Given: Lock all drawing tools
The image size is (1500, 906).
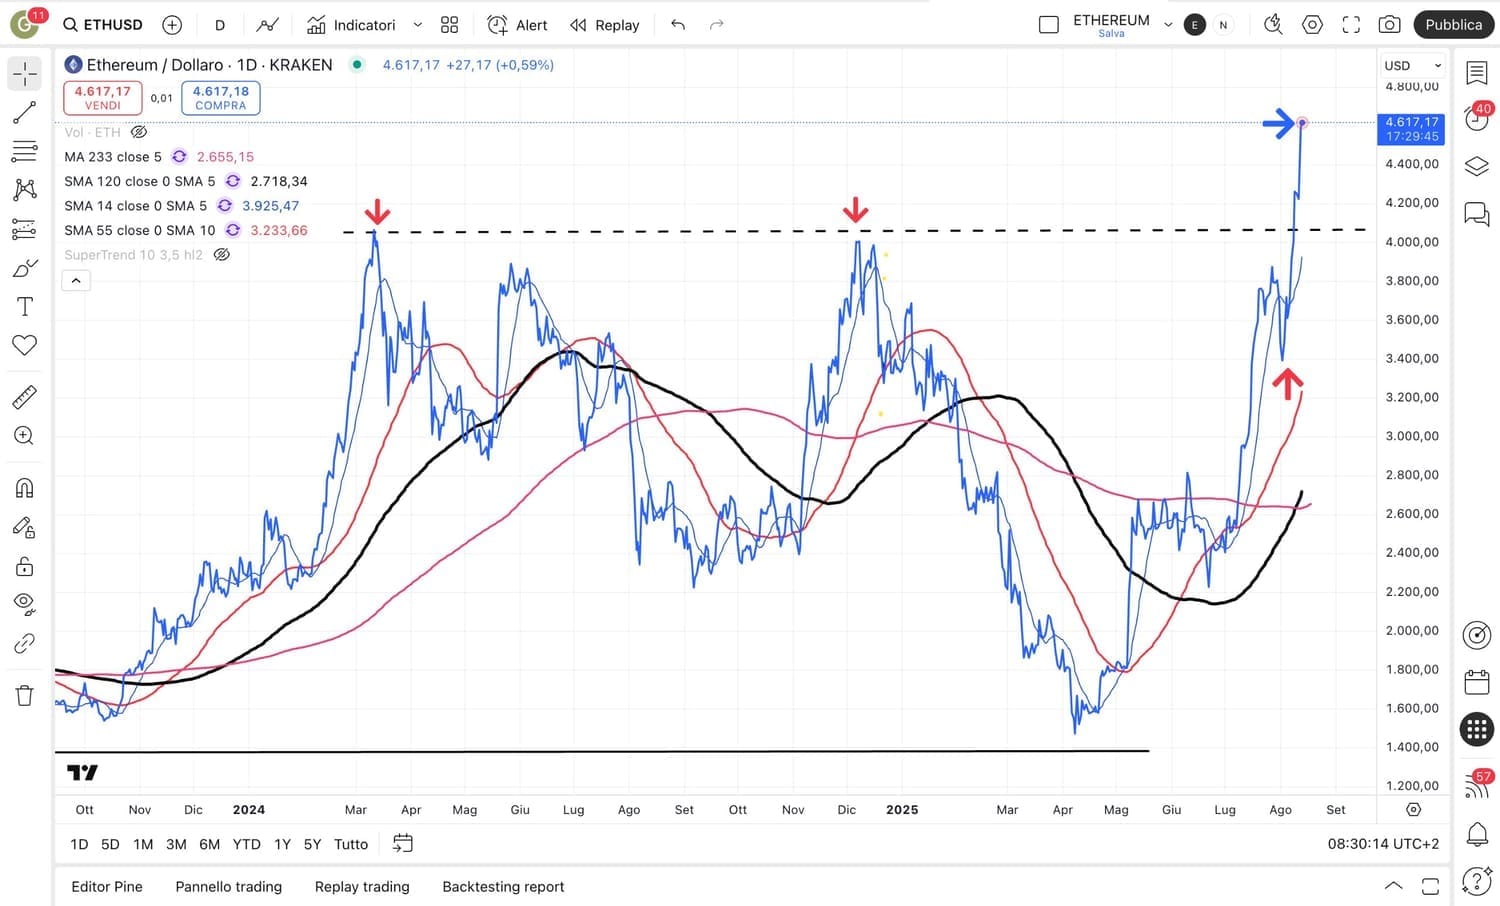Looking at the screenshot, I should (25, 566).
